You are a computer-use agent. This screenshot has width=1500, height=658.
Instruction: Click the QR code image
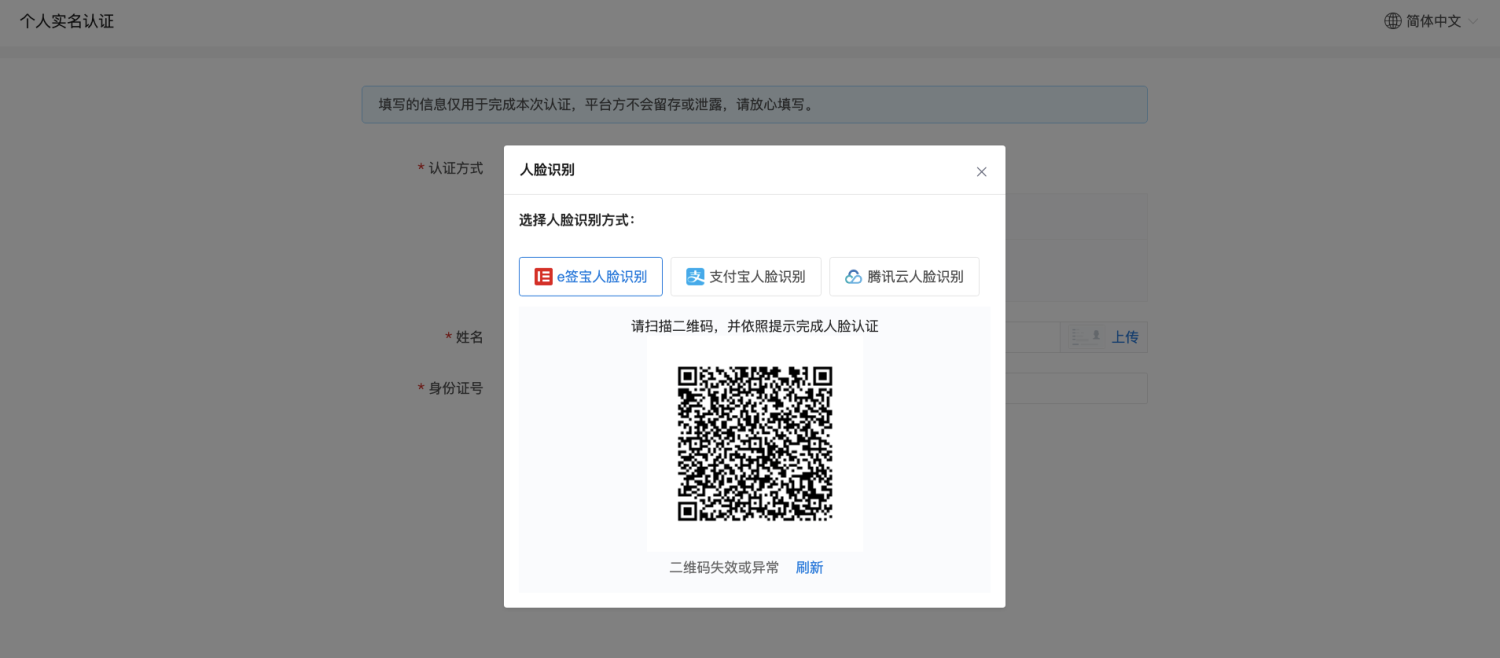755,443
